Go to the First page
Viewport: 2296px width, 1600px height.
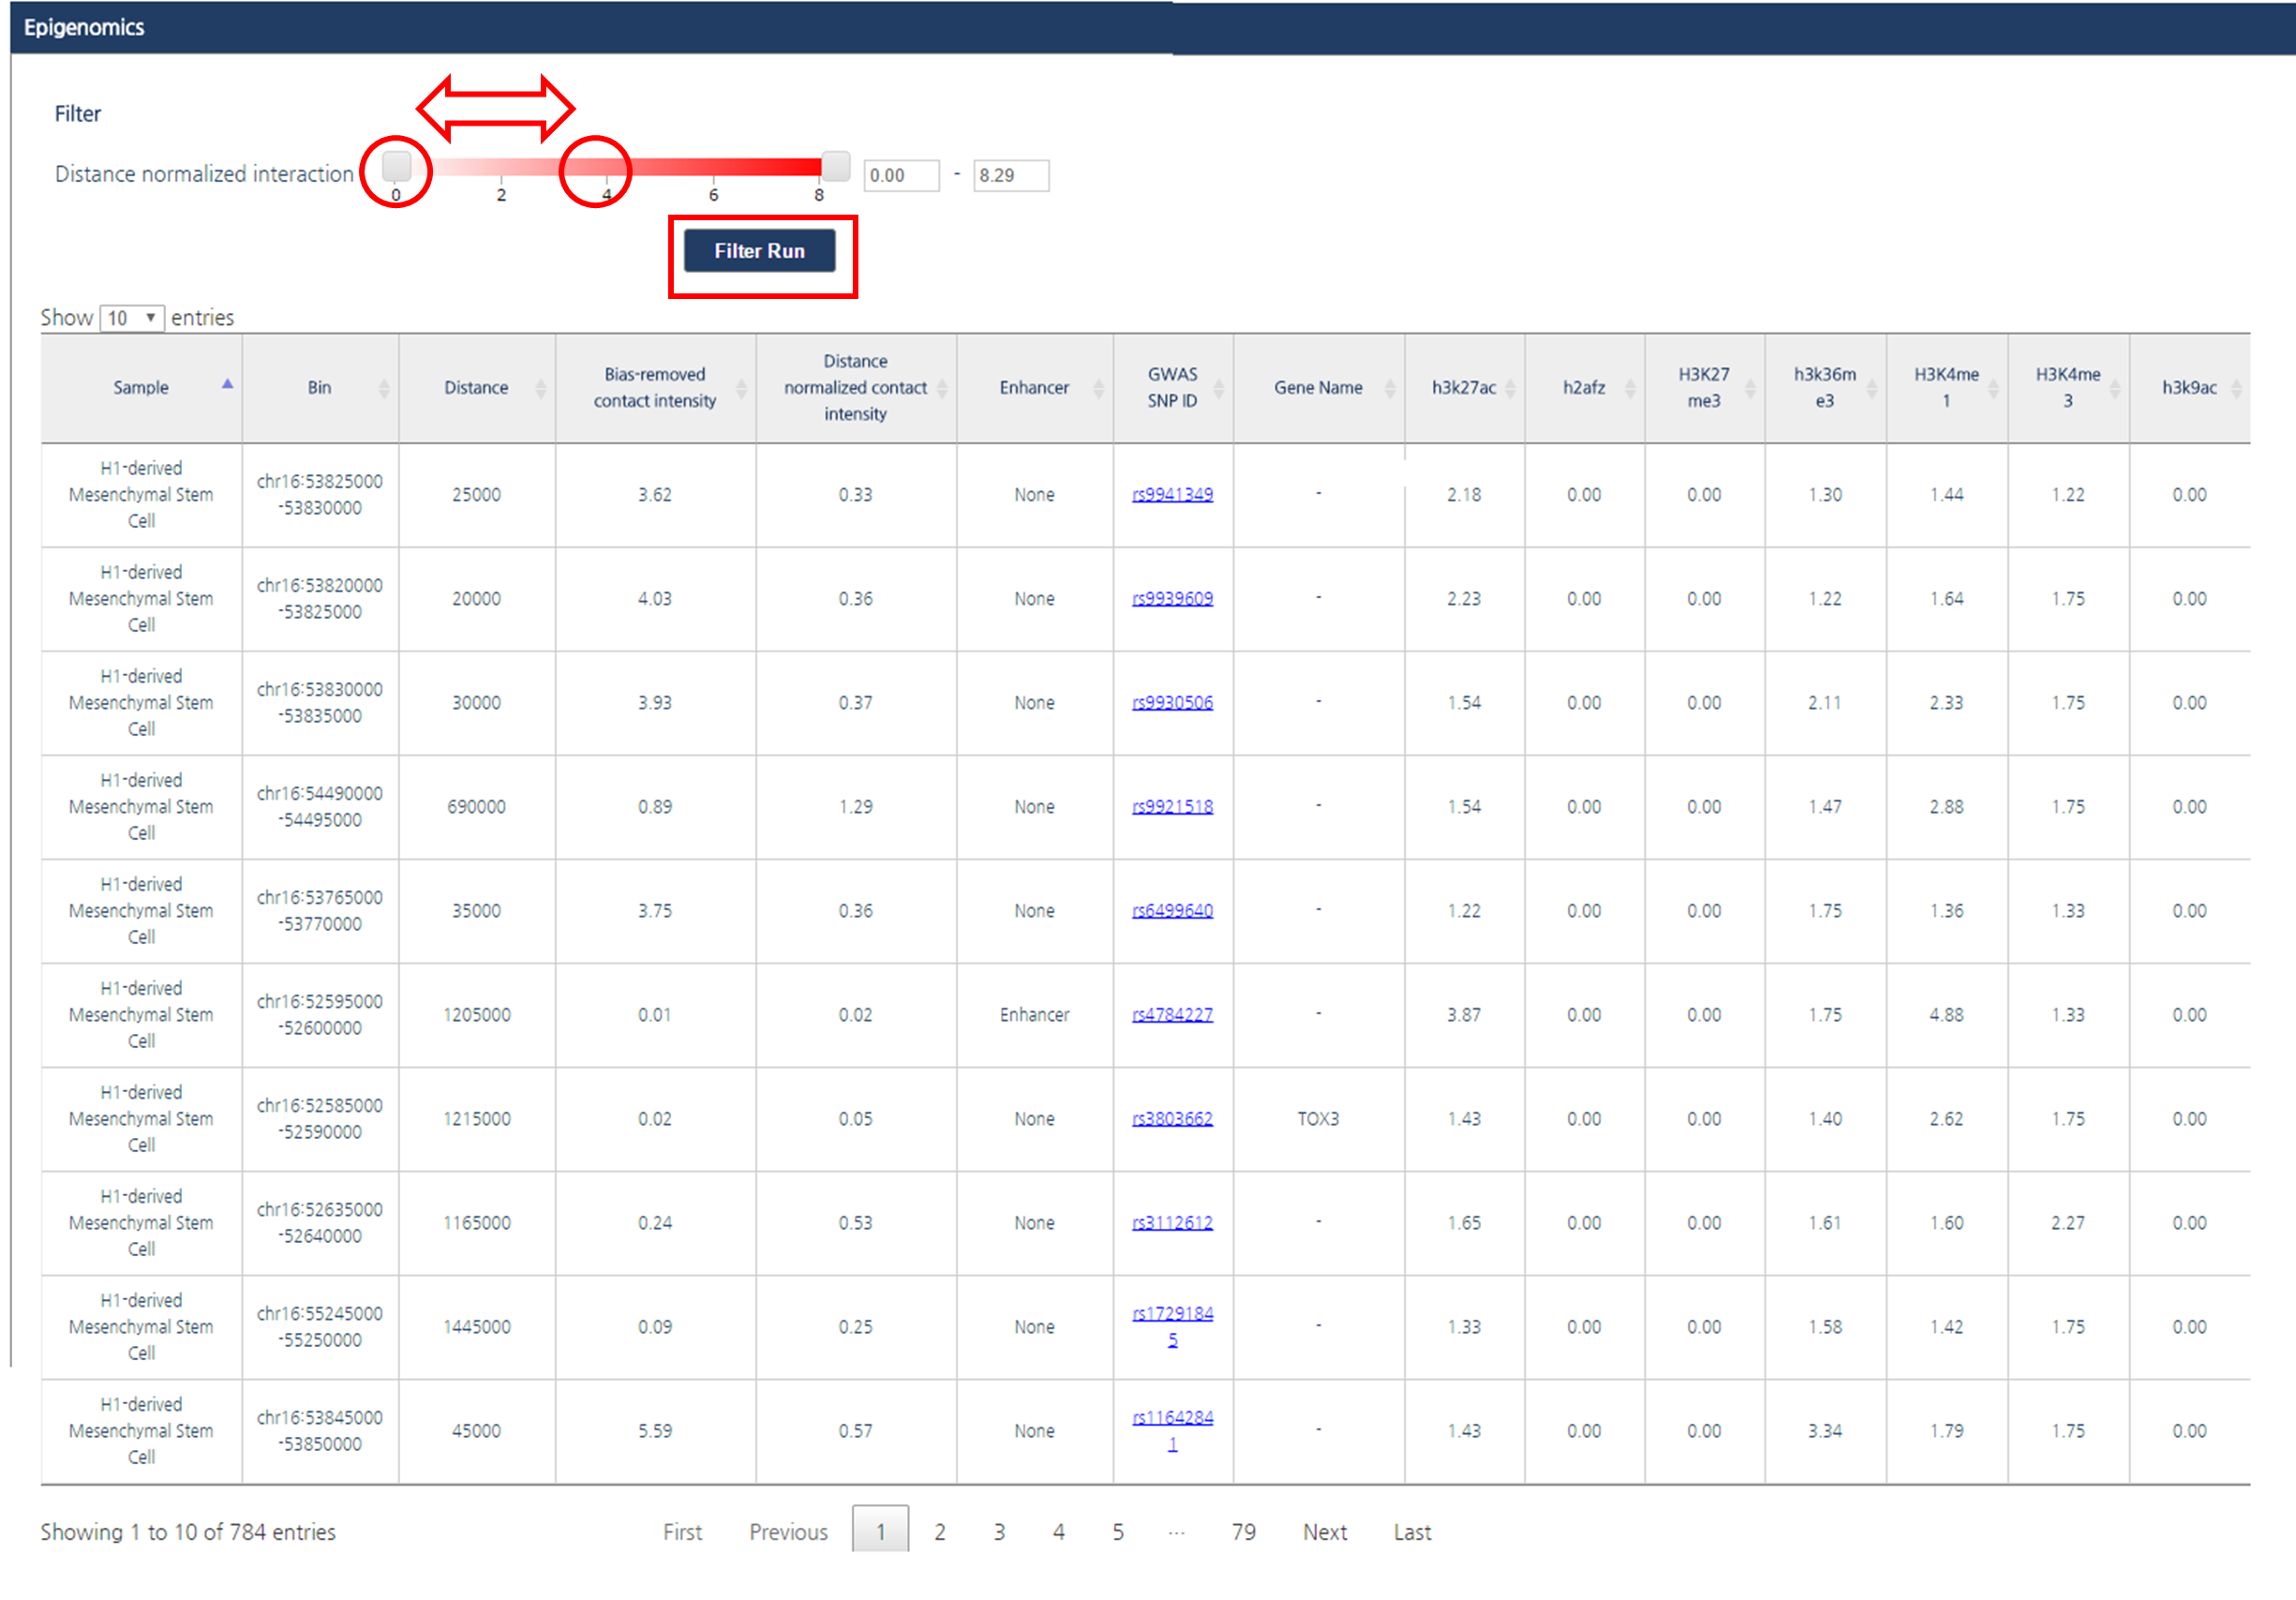[683, 1532]
